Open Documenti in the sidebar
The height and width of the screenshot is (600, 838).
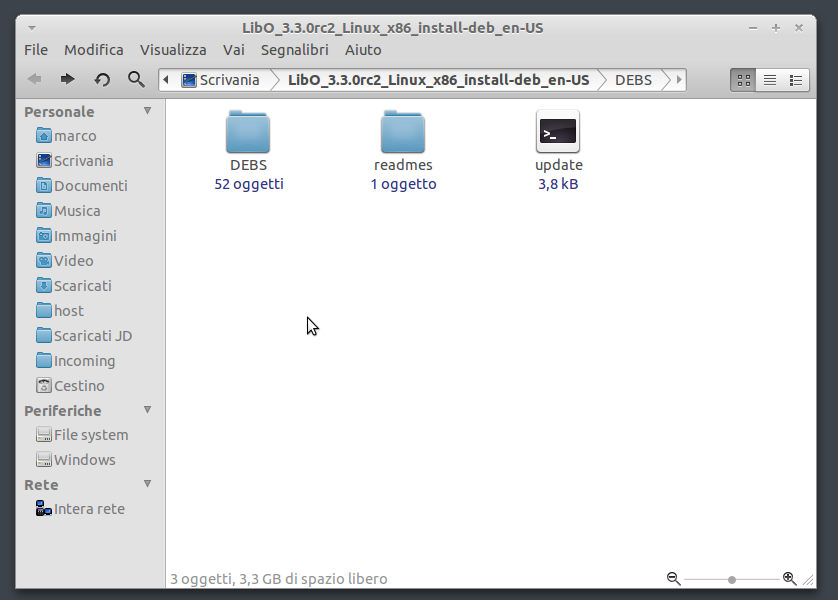coord(82,186)
